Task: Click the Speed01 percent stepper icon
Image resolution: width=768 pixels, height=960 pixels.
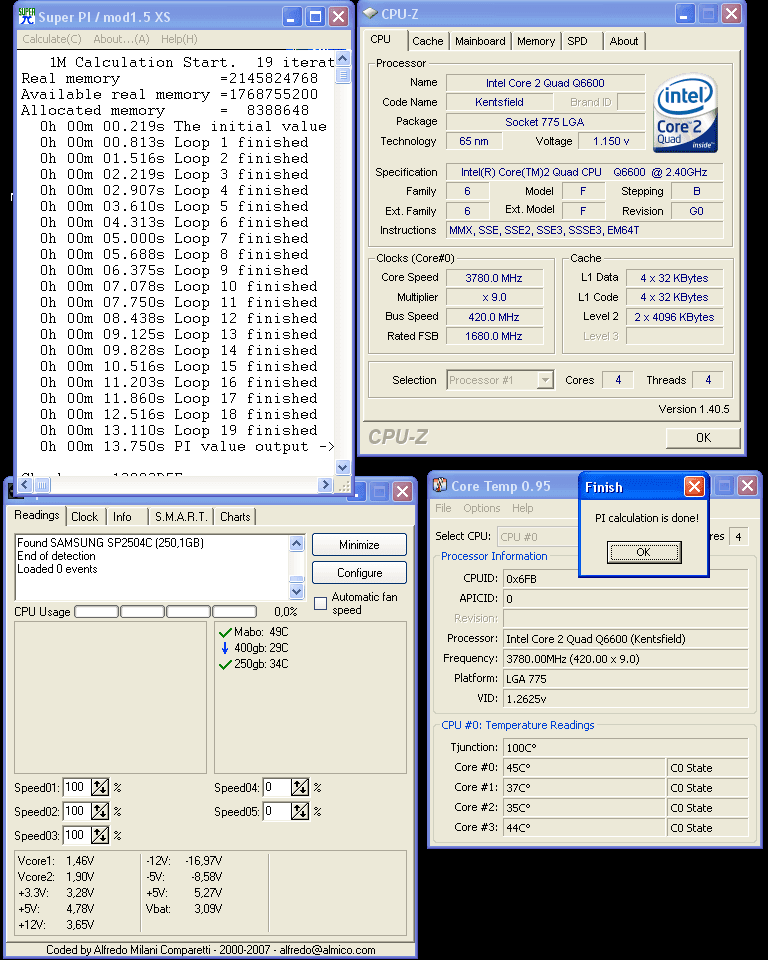Action: pyautogui.click(x=99, y=787)
